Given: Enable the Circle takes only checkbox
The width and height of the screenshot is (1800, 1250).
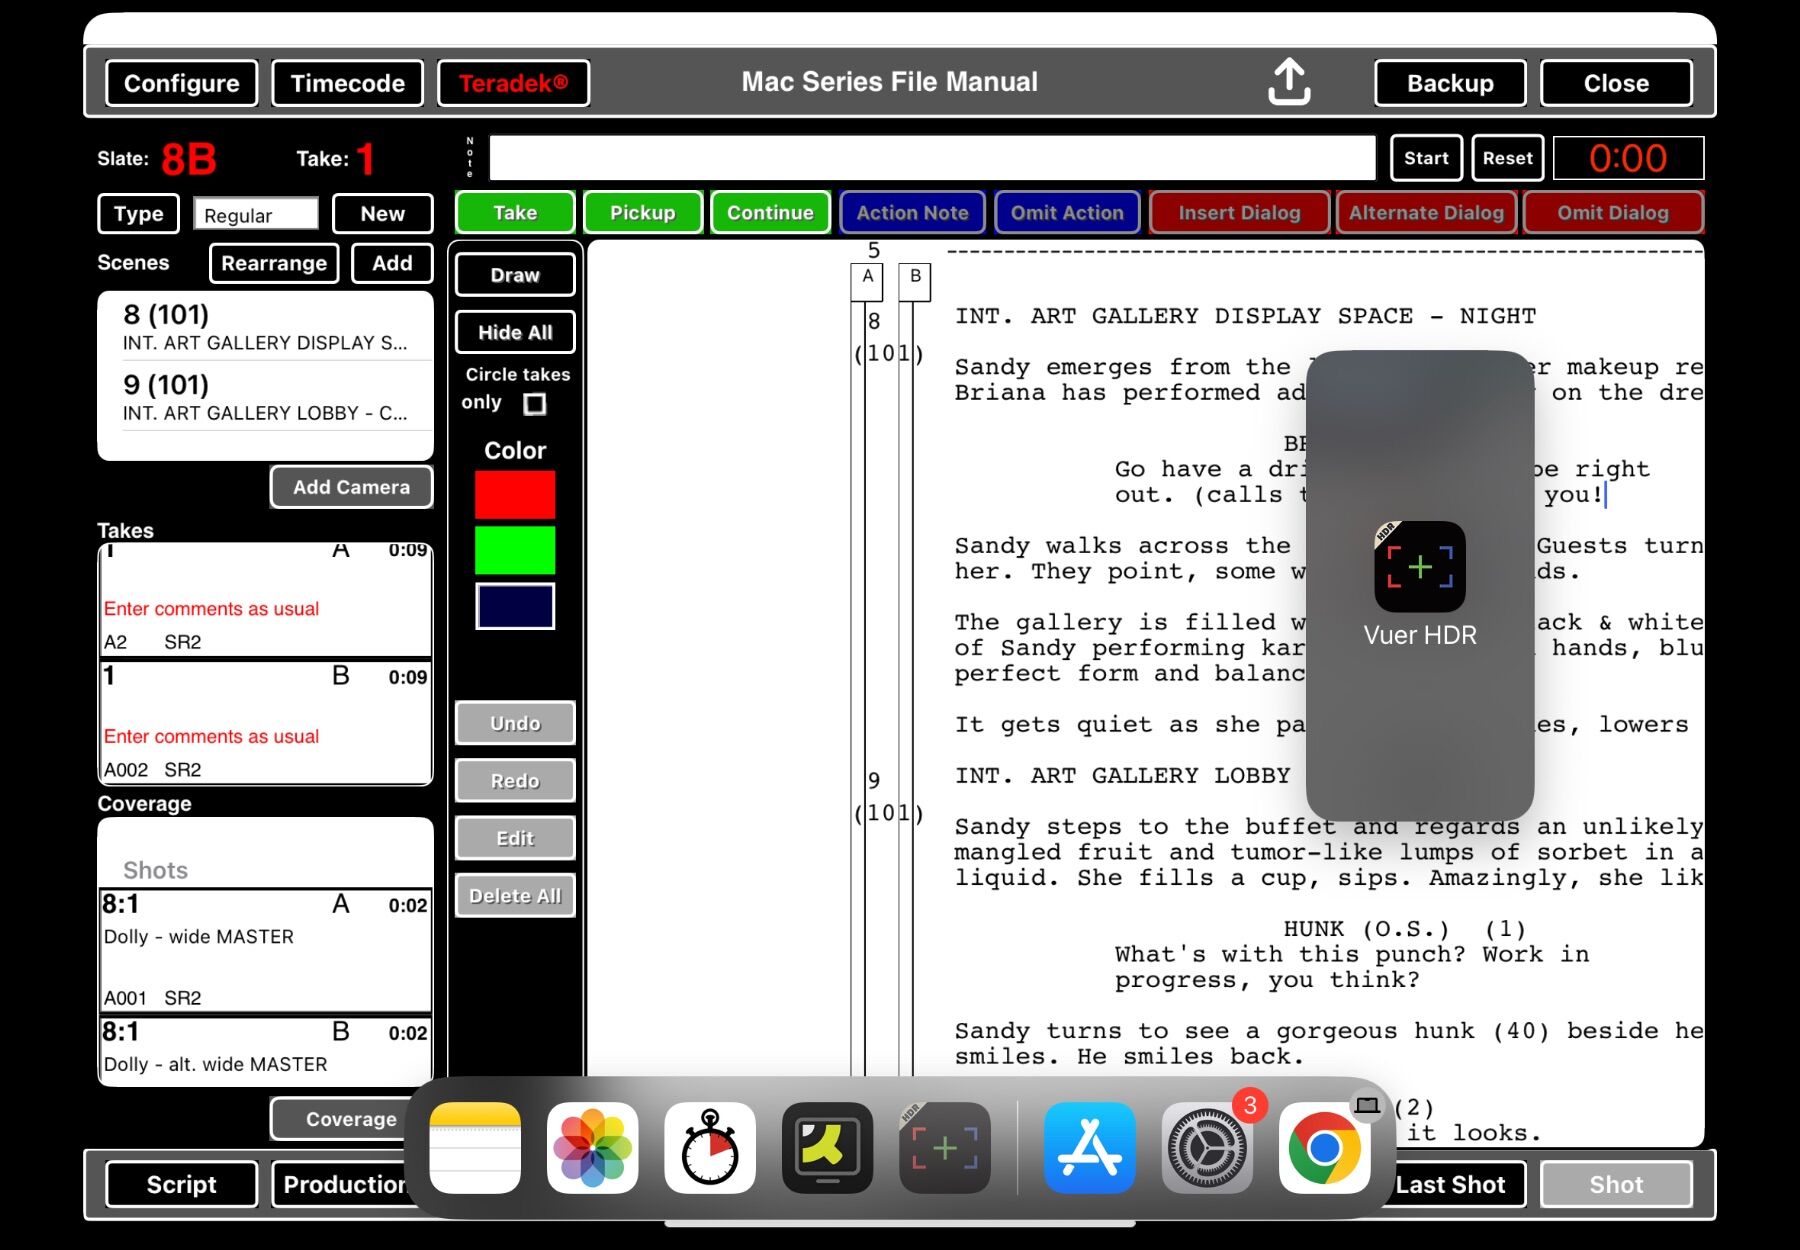Looking at the screenshot, I should click(535, 404).
